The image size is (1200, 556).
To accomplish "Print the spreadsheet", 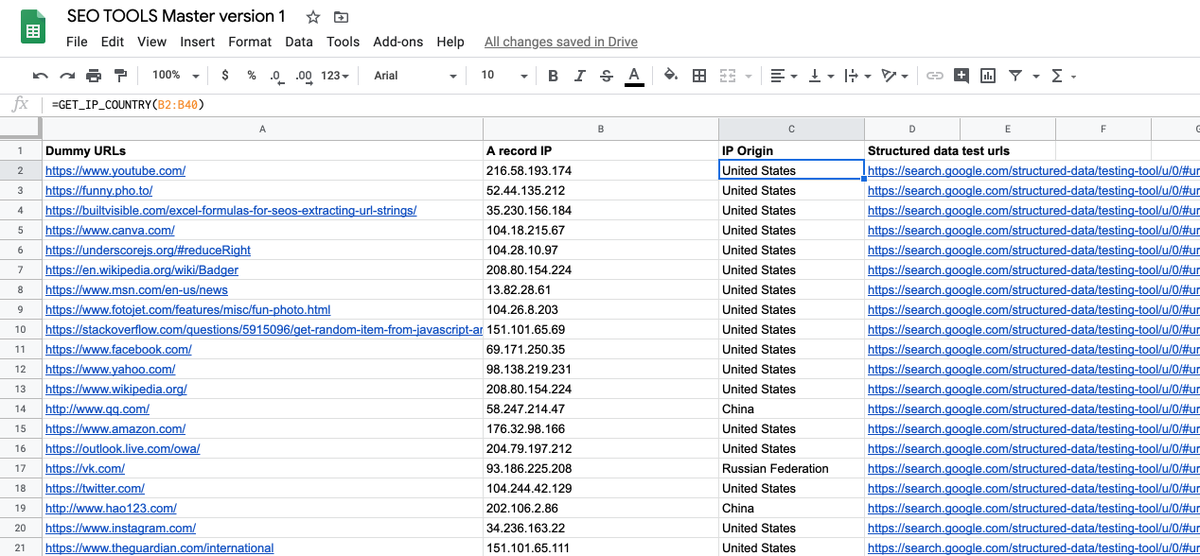I will [x=94, y=75].
